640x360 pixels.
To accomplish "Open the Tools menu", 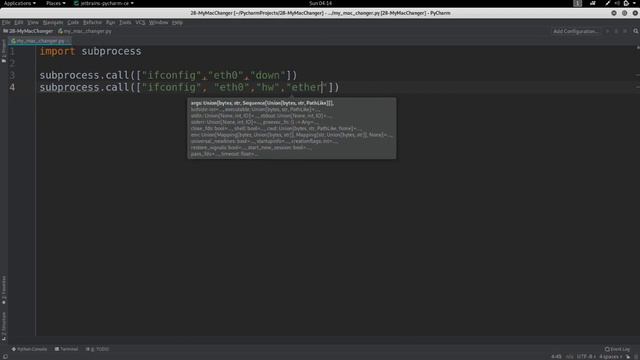I will coord(125,22).
